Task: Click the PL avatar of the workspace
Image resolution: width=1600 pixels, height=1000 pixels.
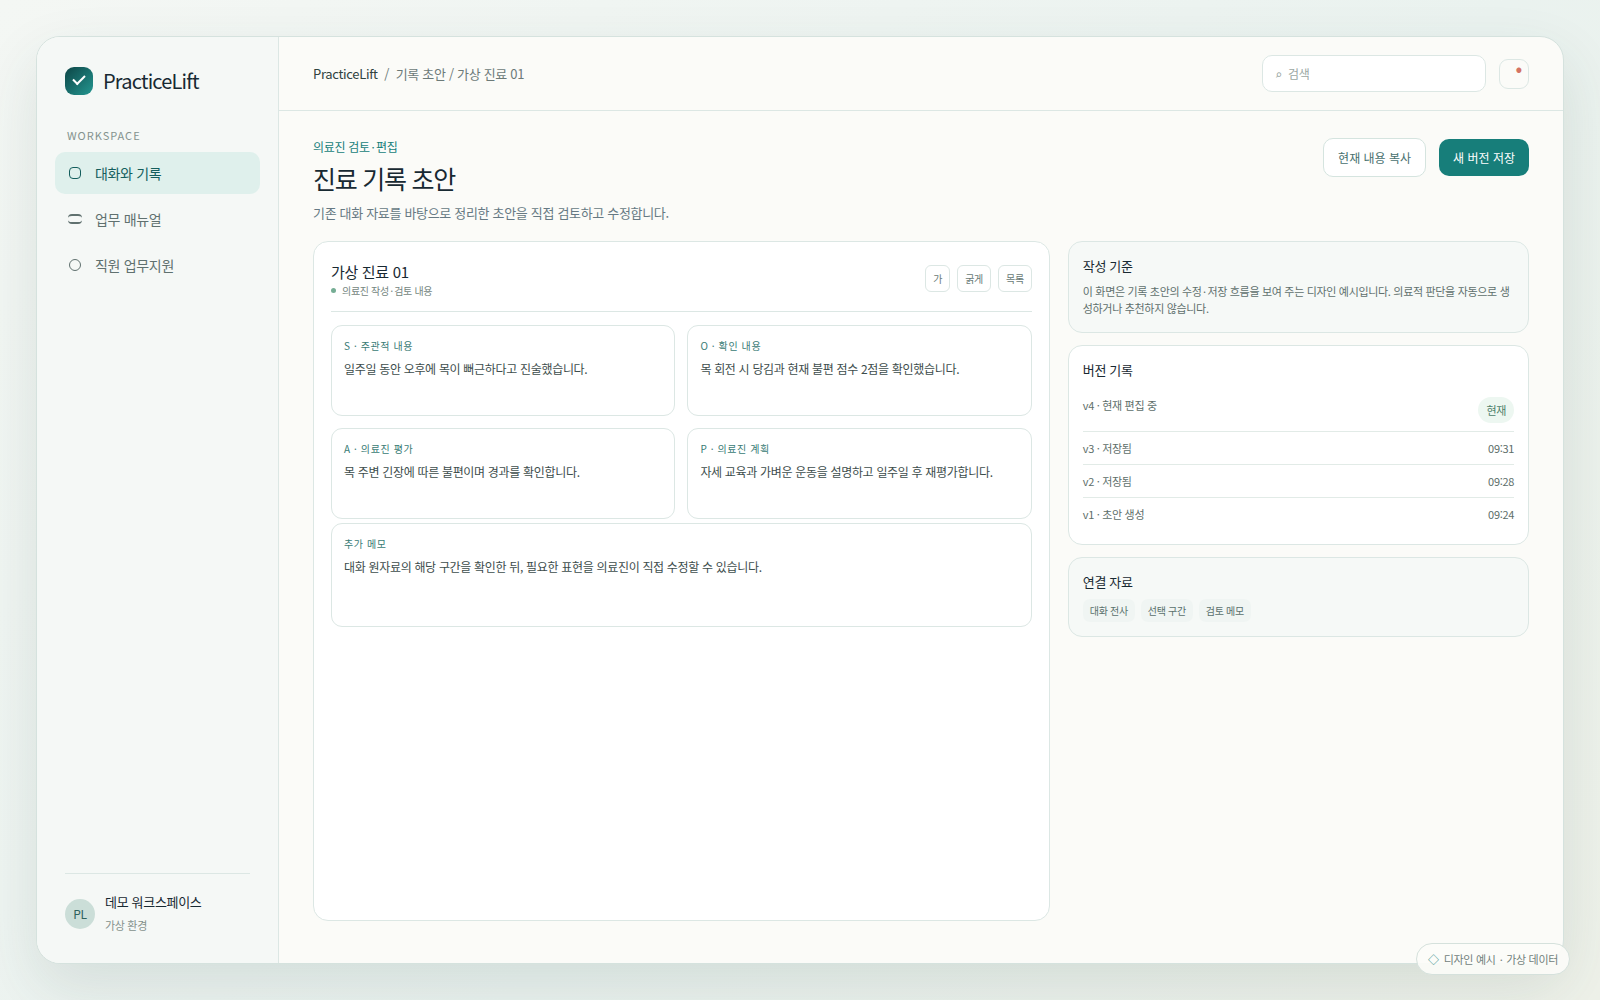Action: coord(80,914)
